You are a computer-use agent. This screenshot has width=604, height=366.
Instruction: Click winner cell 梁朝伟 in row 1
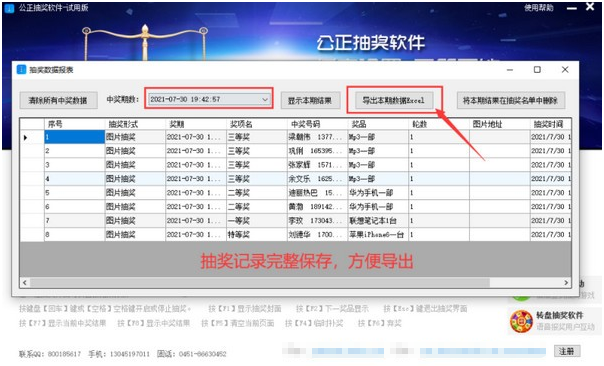317,137
